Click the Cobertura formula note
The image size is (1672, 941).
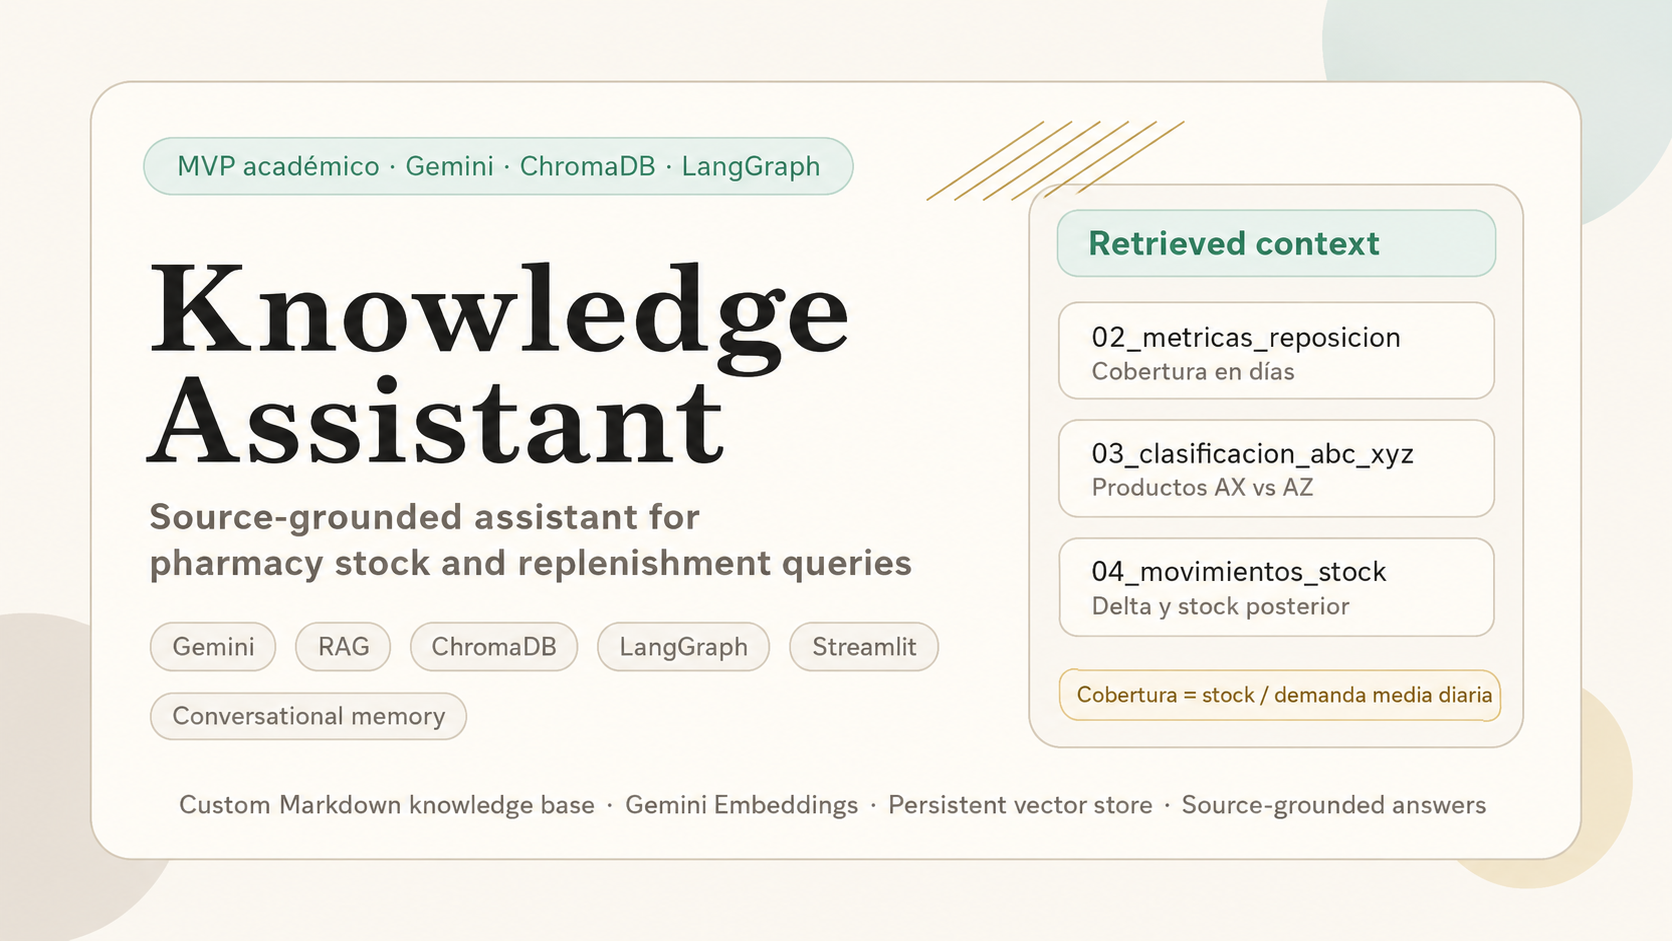tap(1280, 695)
